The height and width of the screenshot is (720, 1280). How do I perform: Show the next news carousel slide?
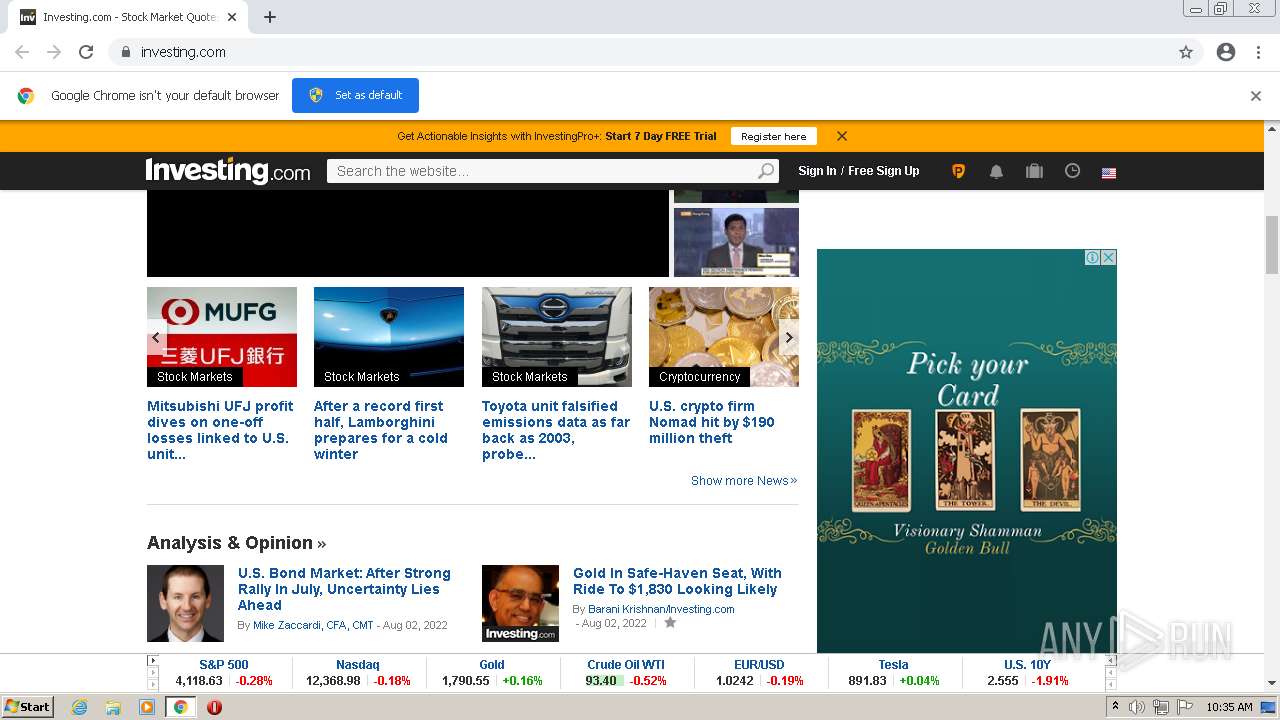click(789, 338)
